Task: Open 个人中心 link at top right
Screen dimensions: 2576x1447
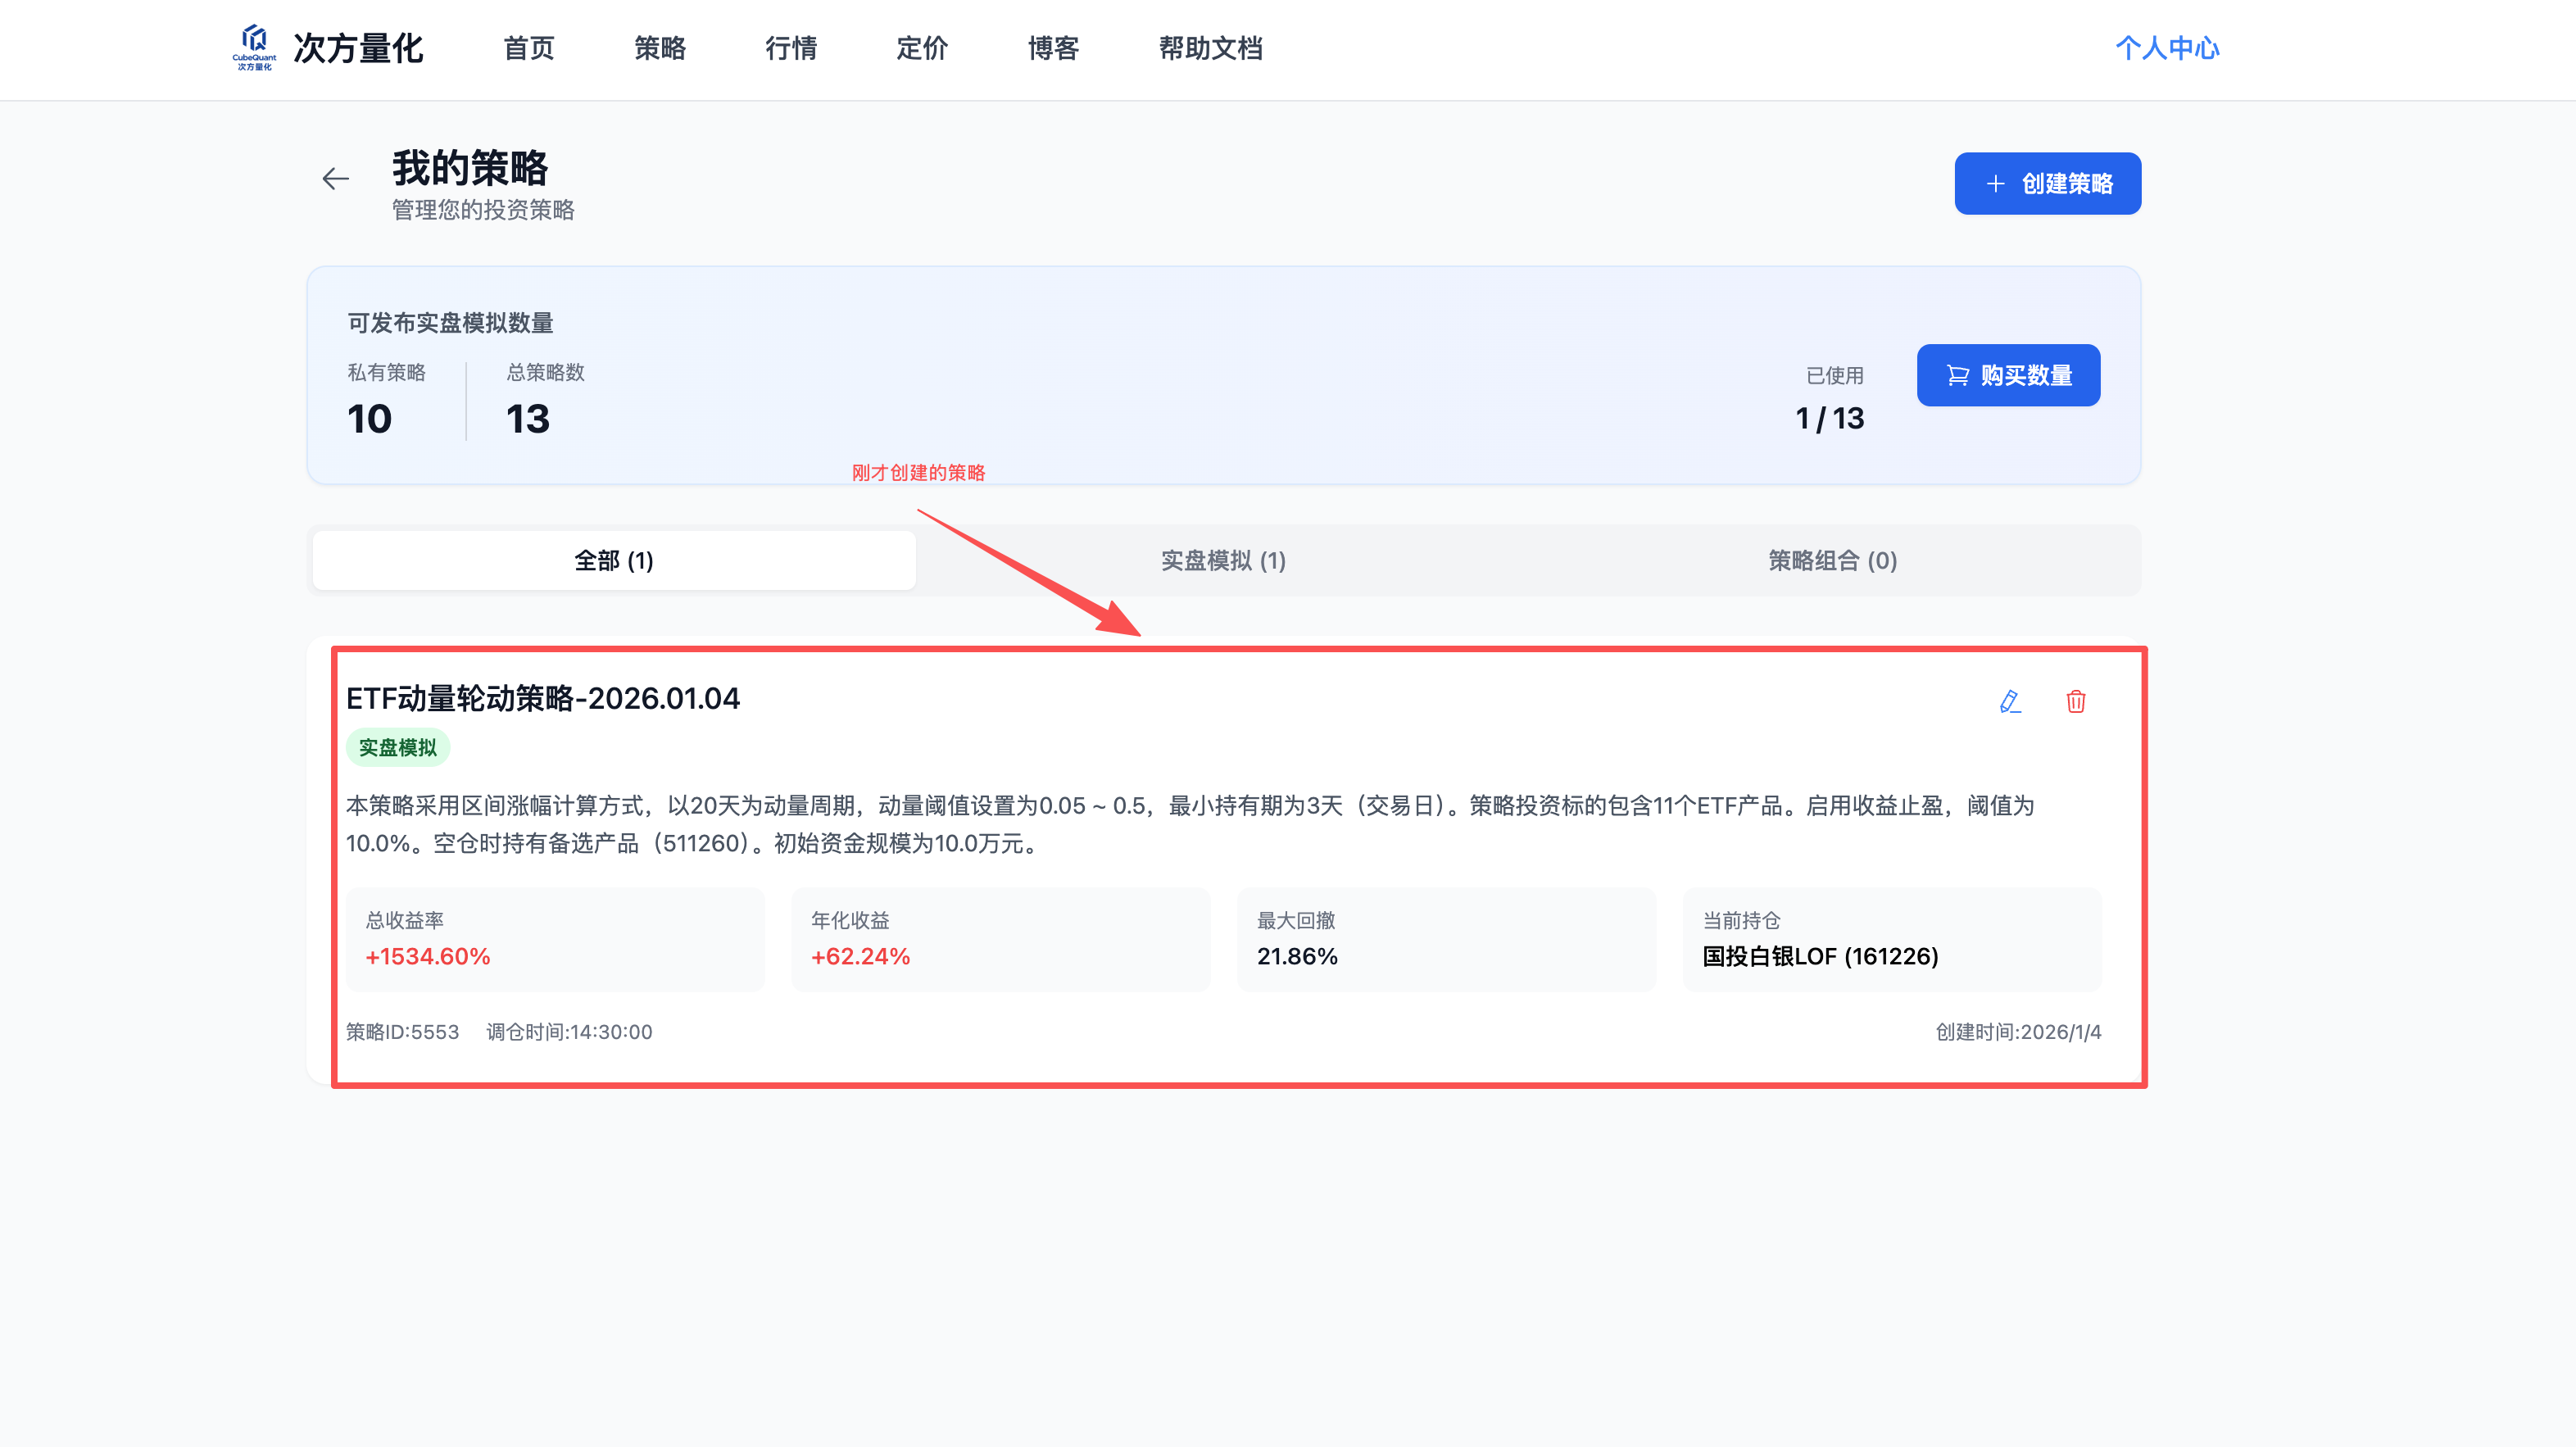Action: pyautogui.click(x=2166, y=48)
